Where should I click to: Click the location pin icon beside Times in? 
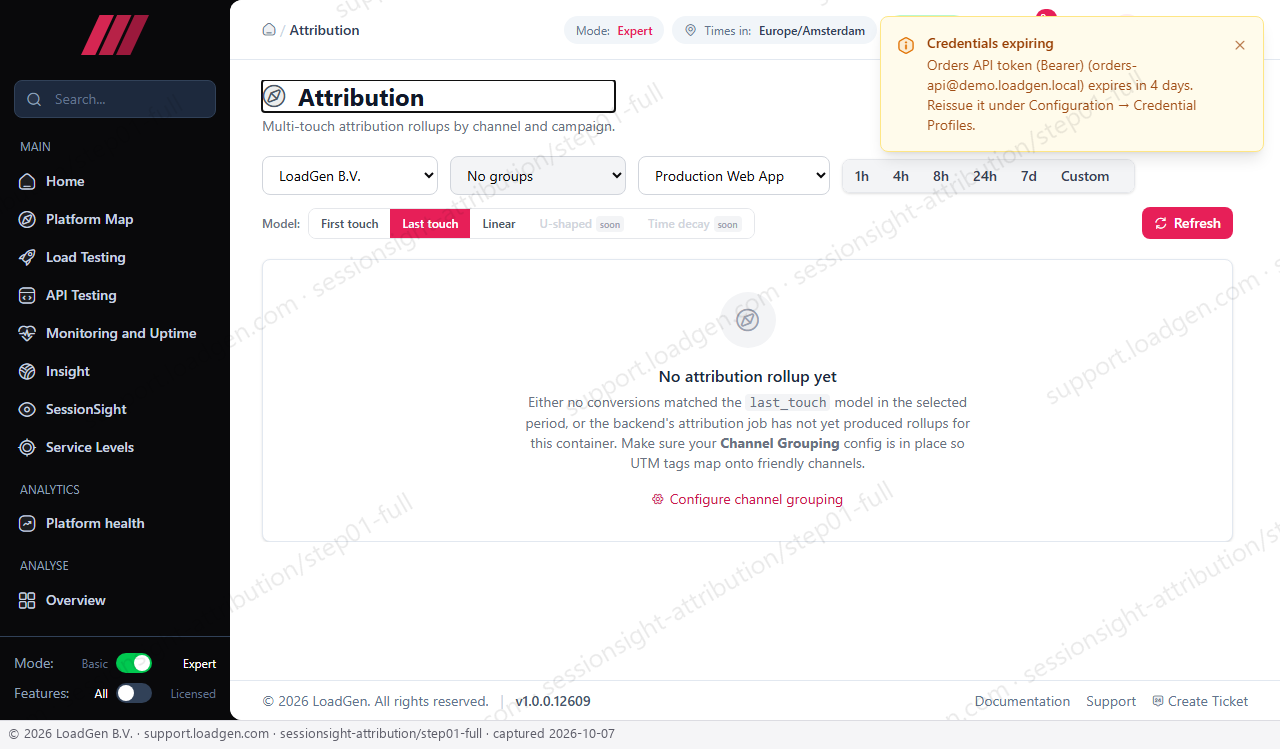690,31
